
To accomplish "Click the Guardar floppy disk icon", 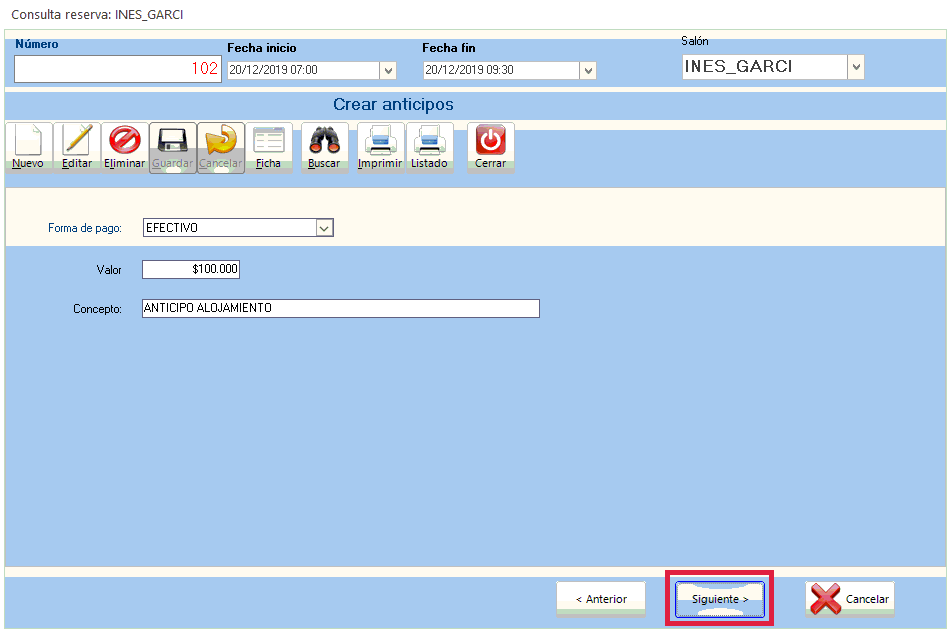I will coord(173,141).
